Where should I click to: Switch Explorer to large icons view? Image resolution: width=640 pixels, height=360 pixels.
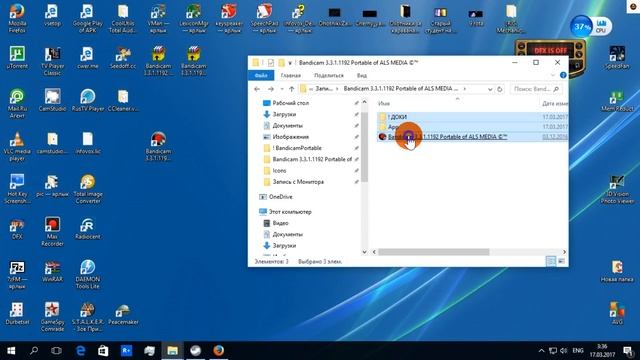pos(561,261)
